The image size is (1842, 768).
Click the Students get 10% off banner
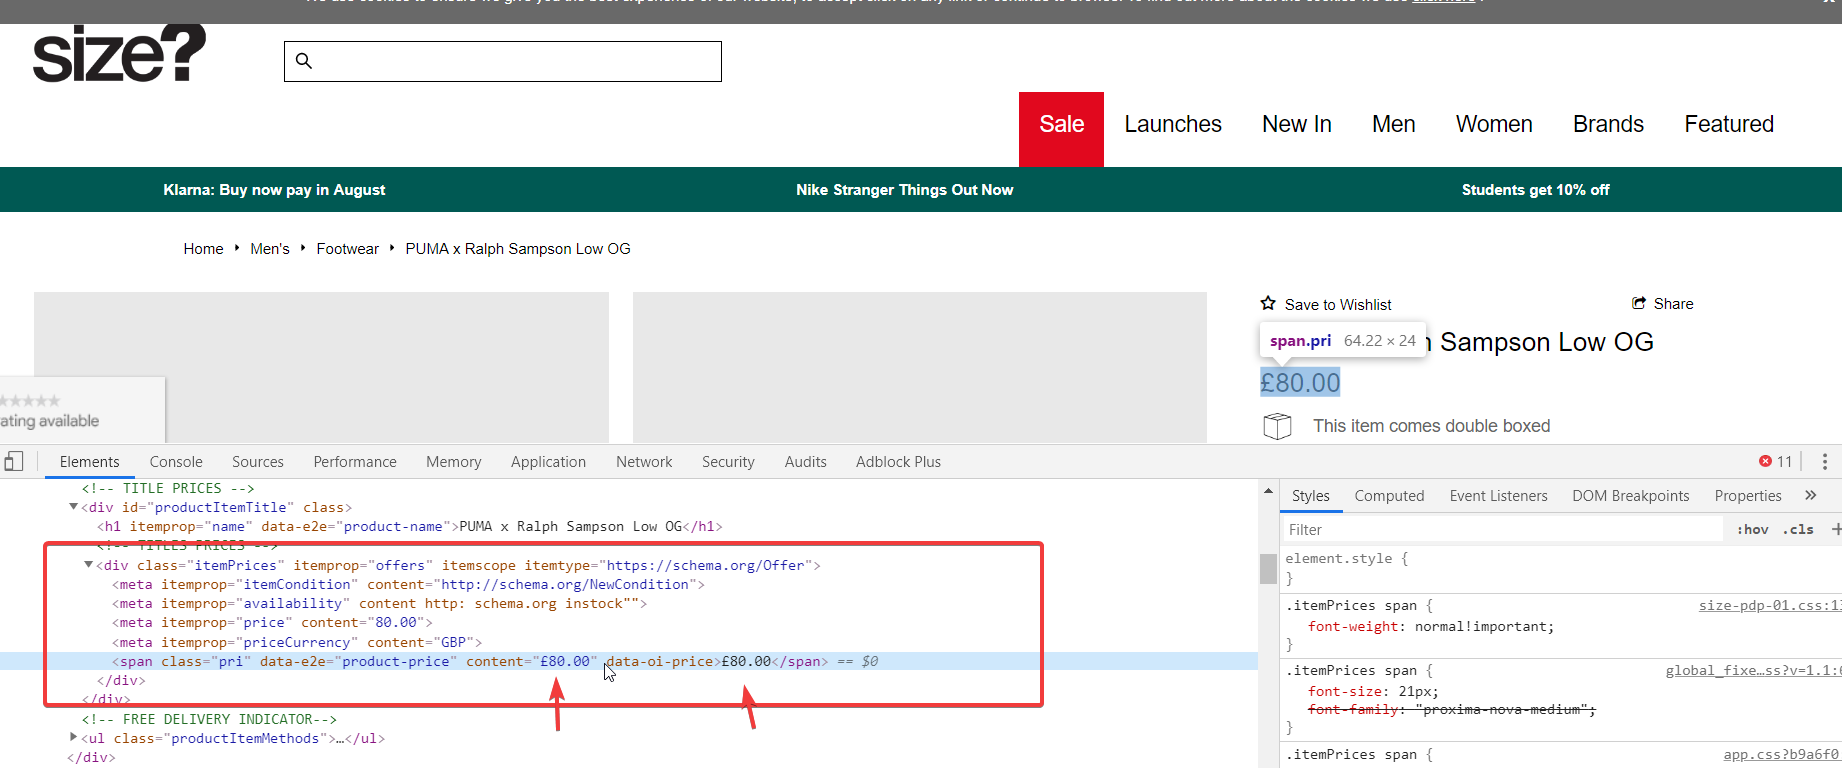(x=1535, y=190)
